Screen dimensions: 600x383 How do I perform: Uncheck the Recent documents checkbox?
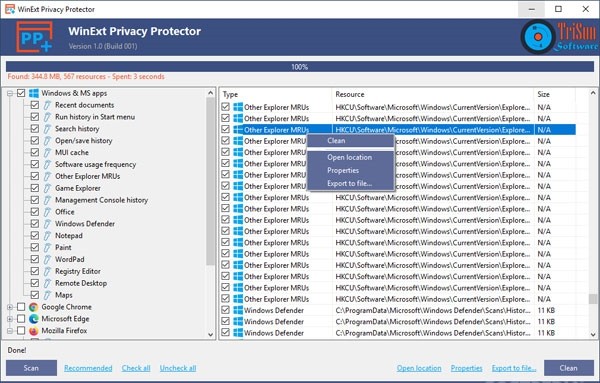(x=35, y=105)
